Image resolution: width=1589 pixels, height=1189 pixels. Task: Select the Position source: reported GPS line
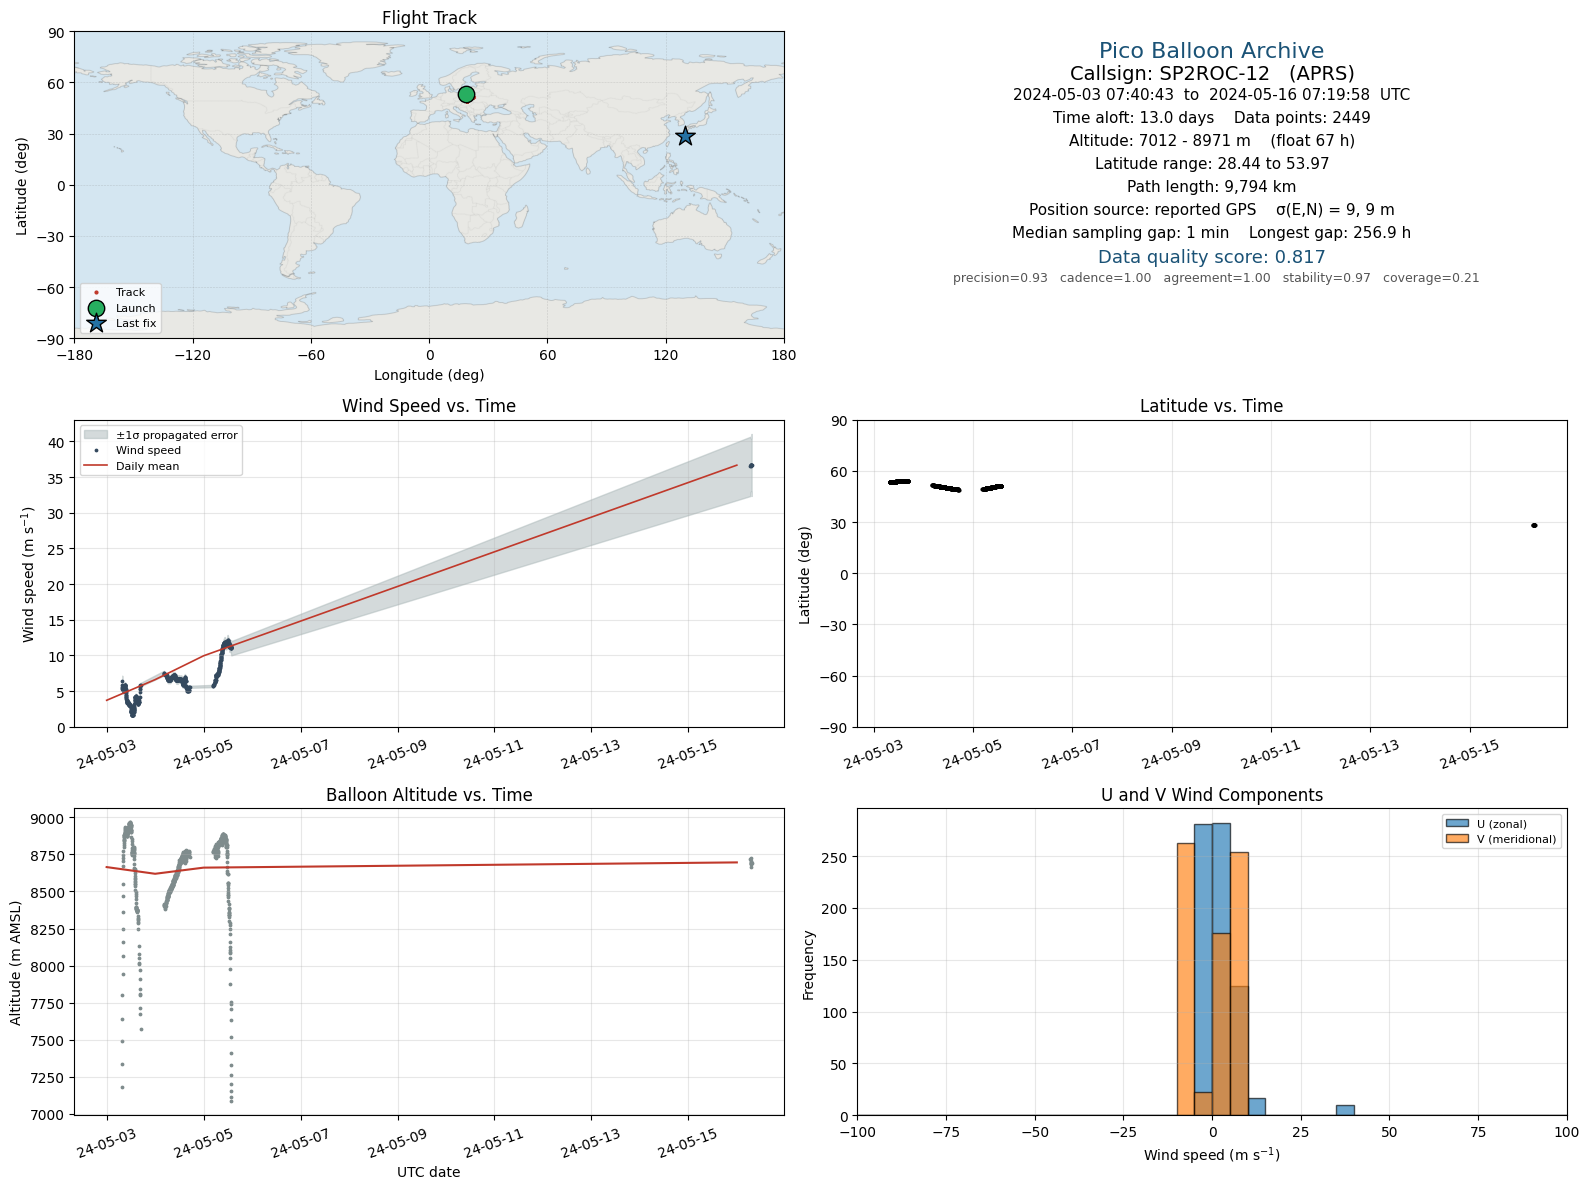[1211, 210]
